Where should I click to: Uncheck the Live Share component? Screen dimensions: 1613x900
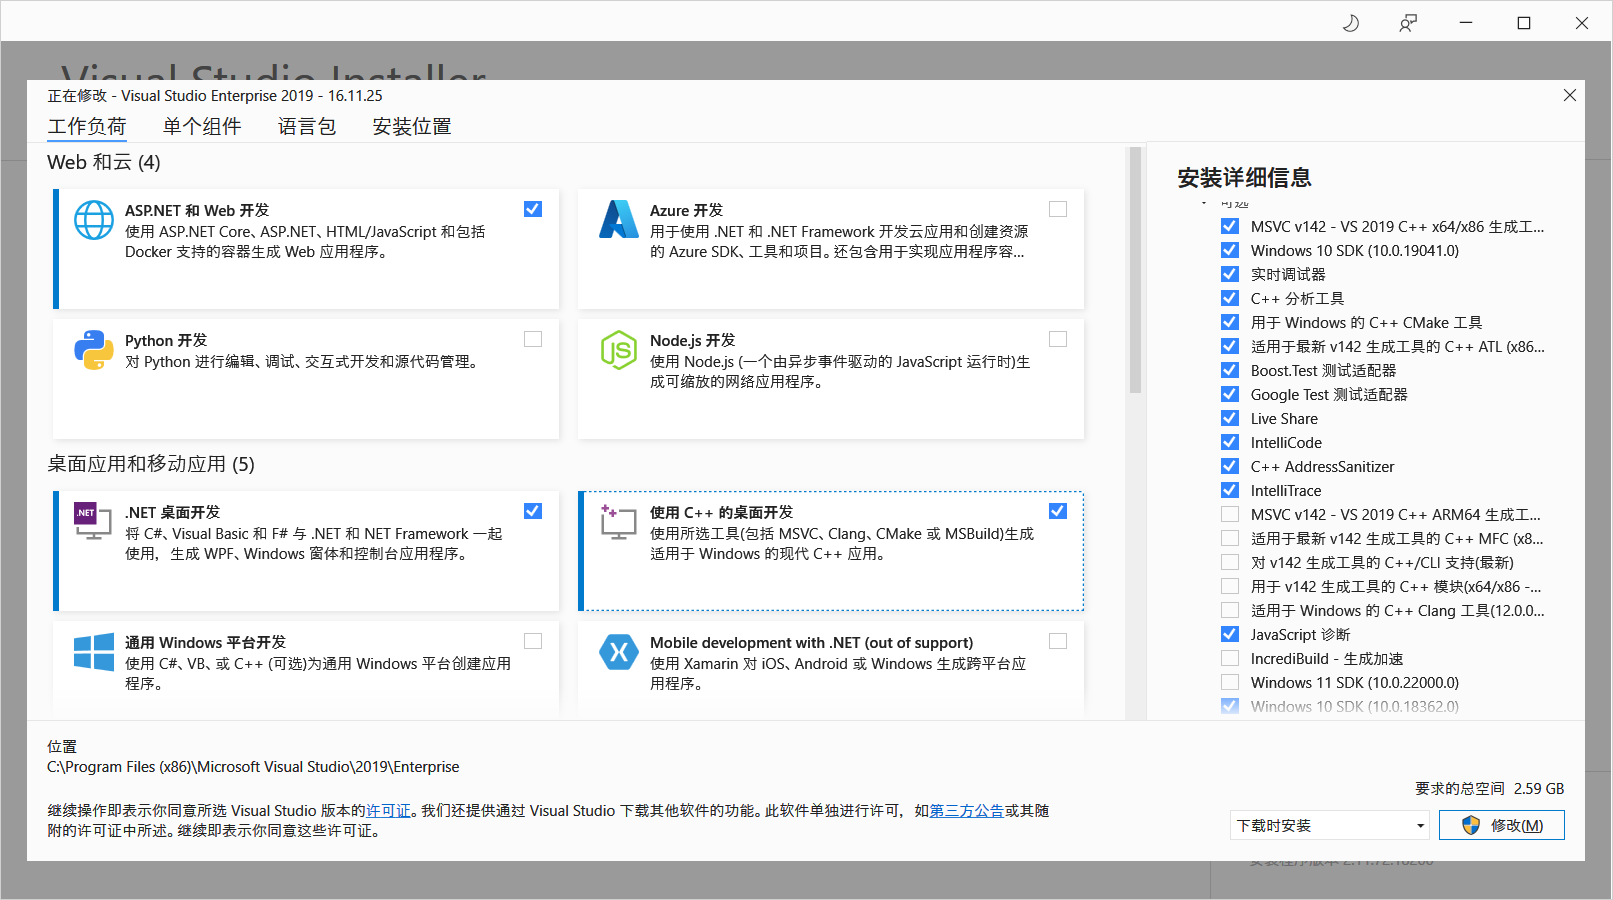click(1230, 418)
